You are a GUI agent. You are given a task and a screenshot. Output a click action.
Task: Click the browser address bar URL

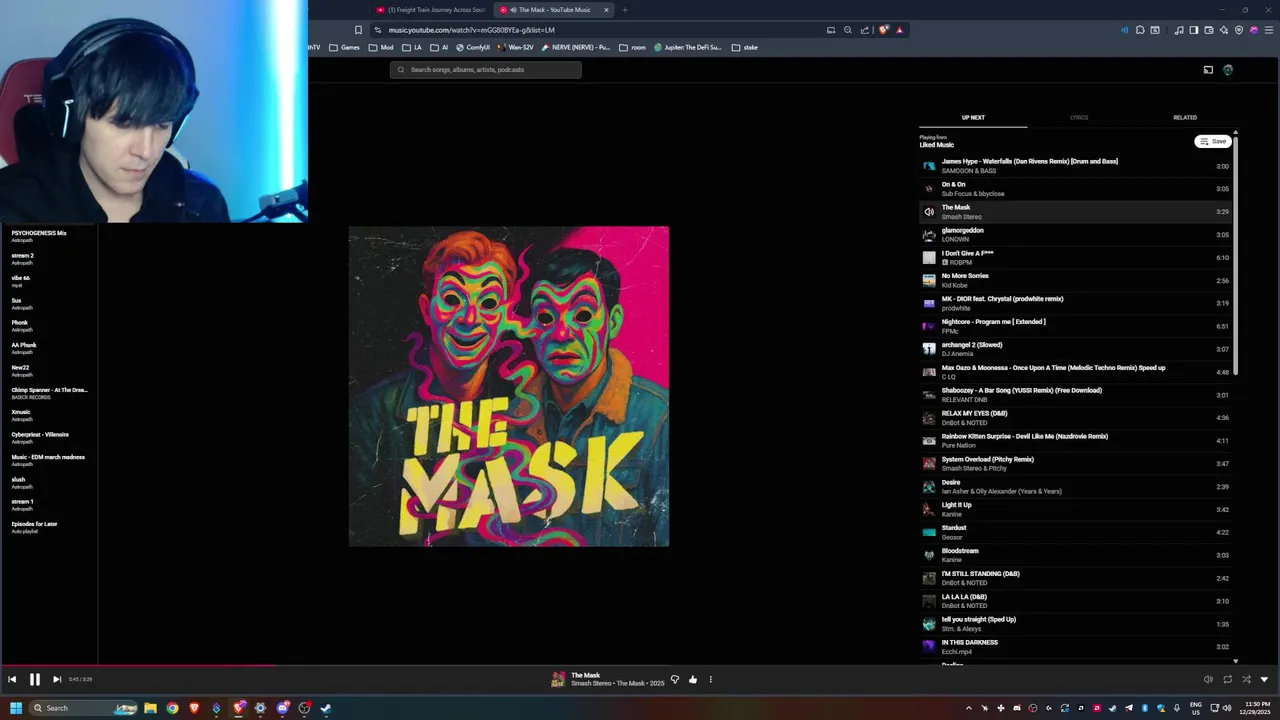click(x=472, y=30)
